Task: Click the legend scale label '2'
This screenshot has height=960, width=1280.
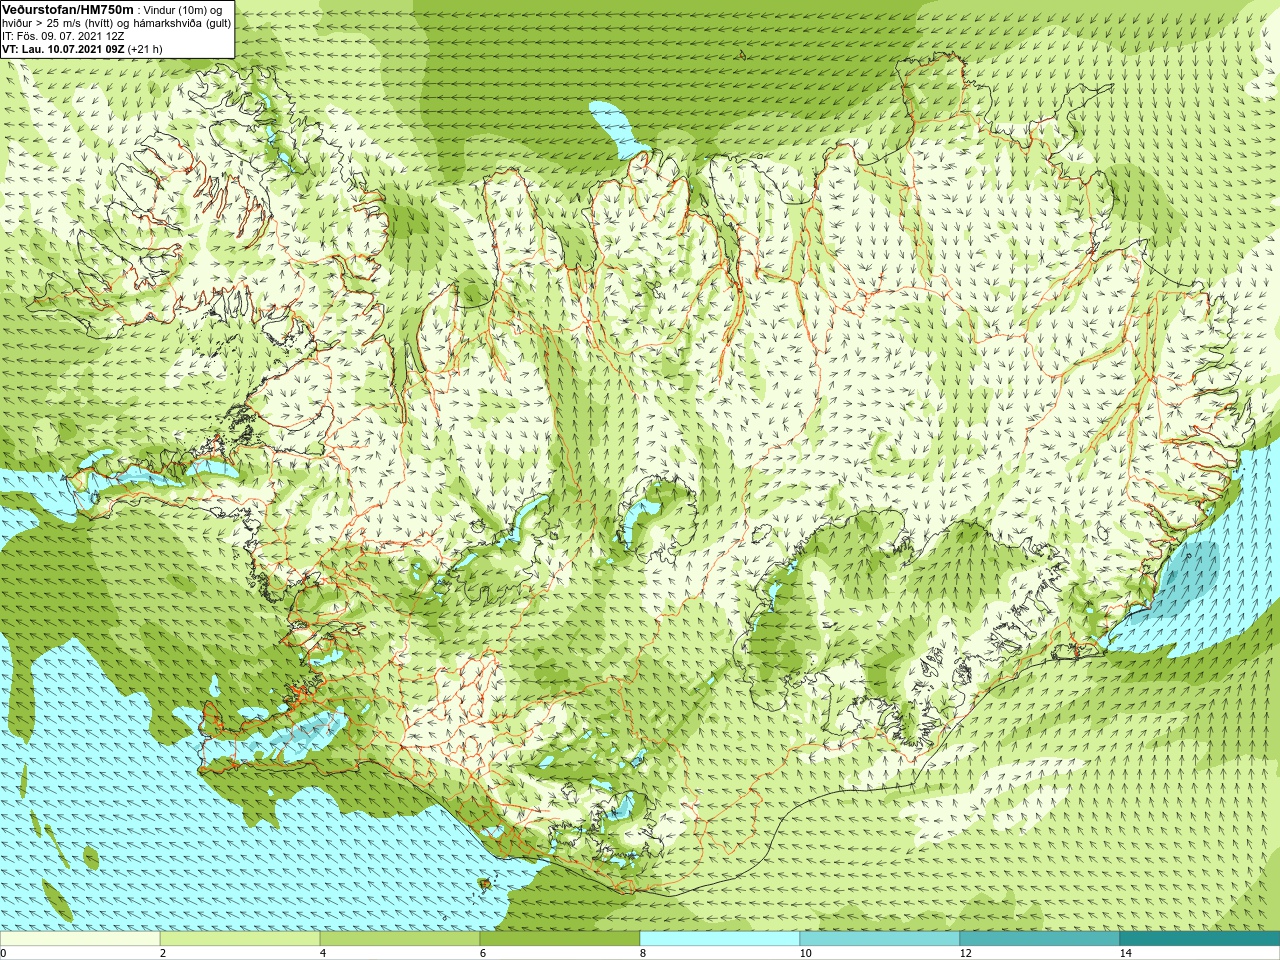Action: click(163, 953)
